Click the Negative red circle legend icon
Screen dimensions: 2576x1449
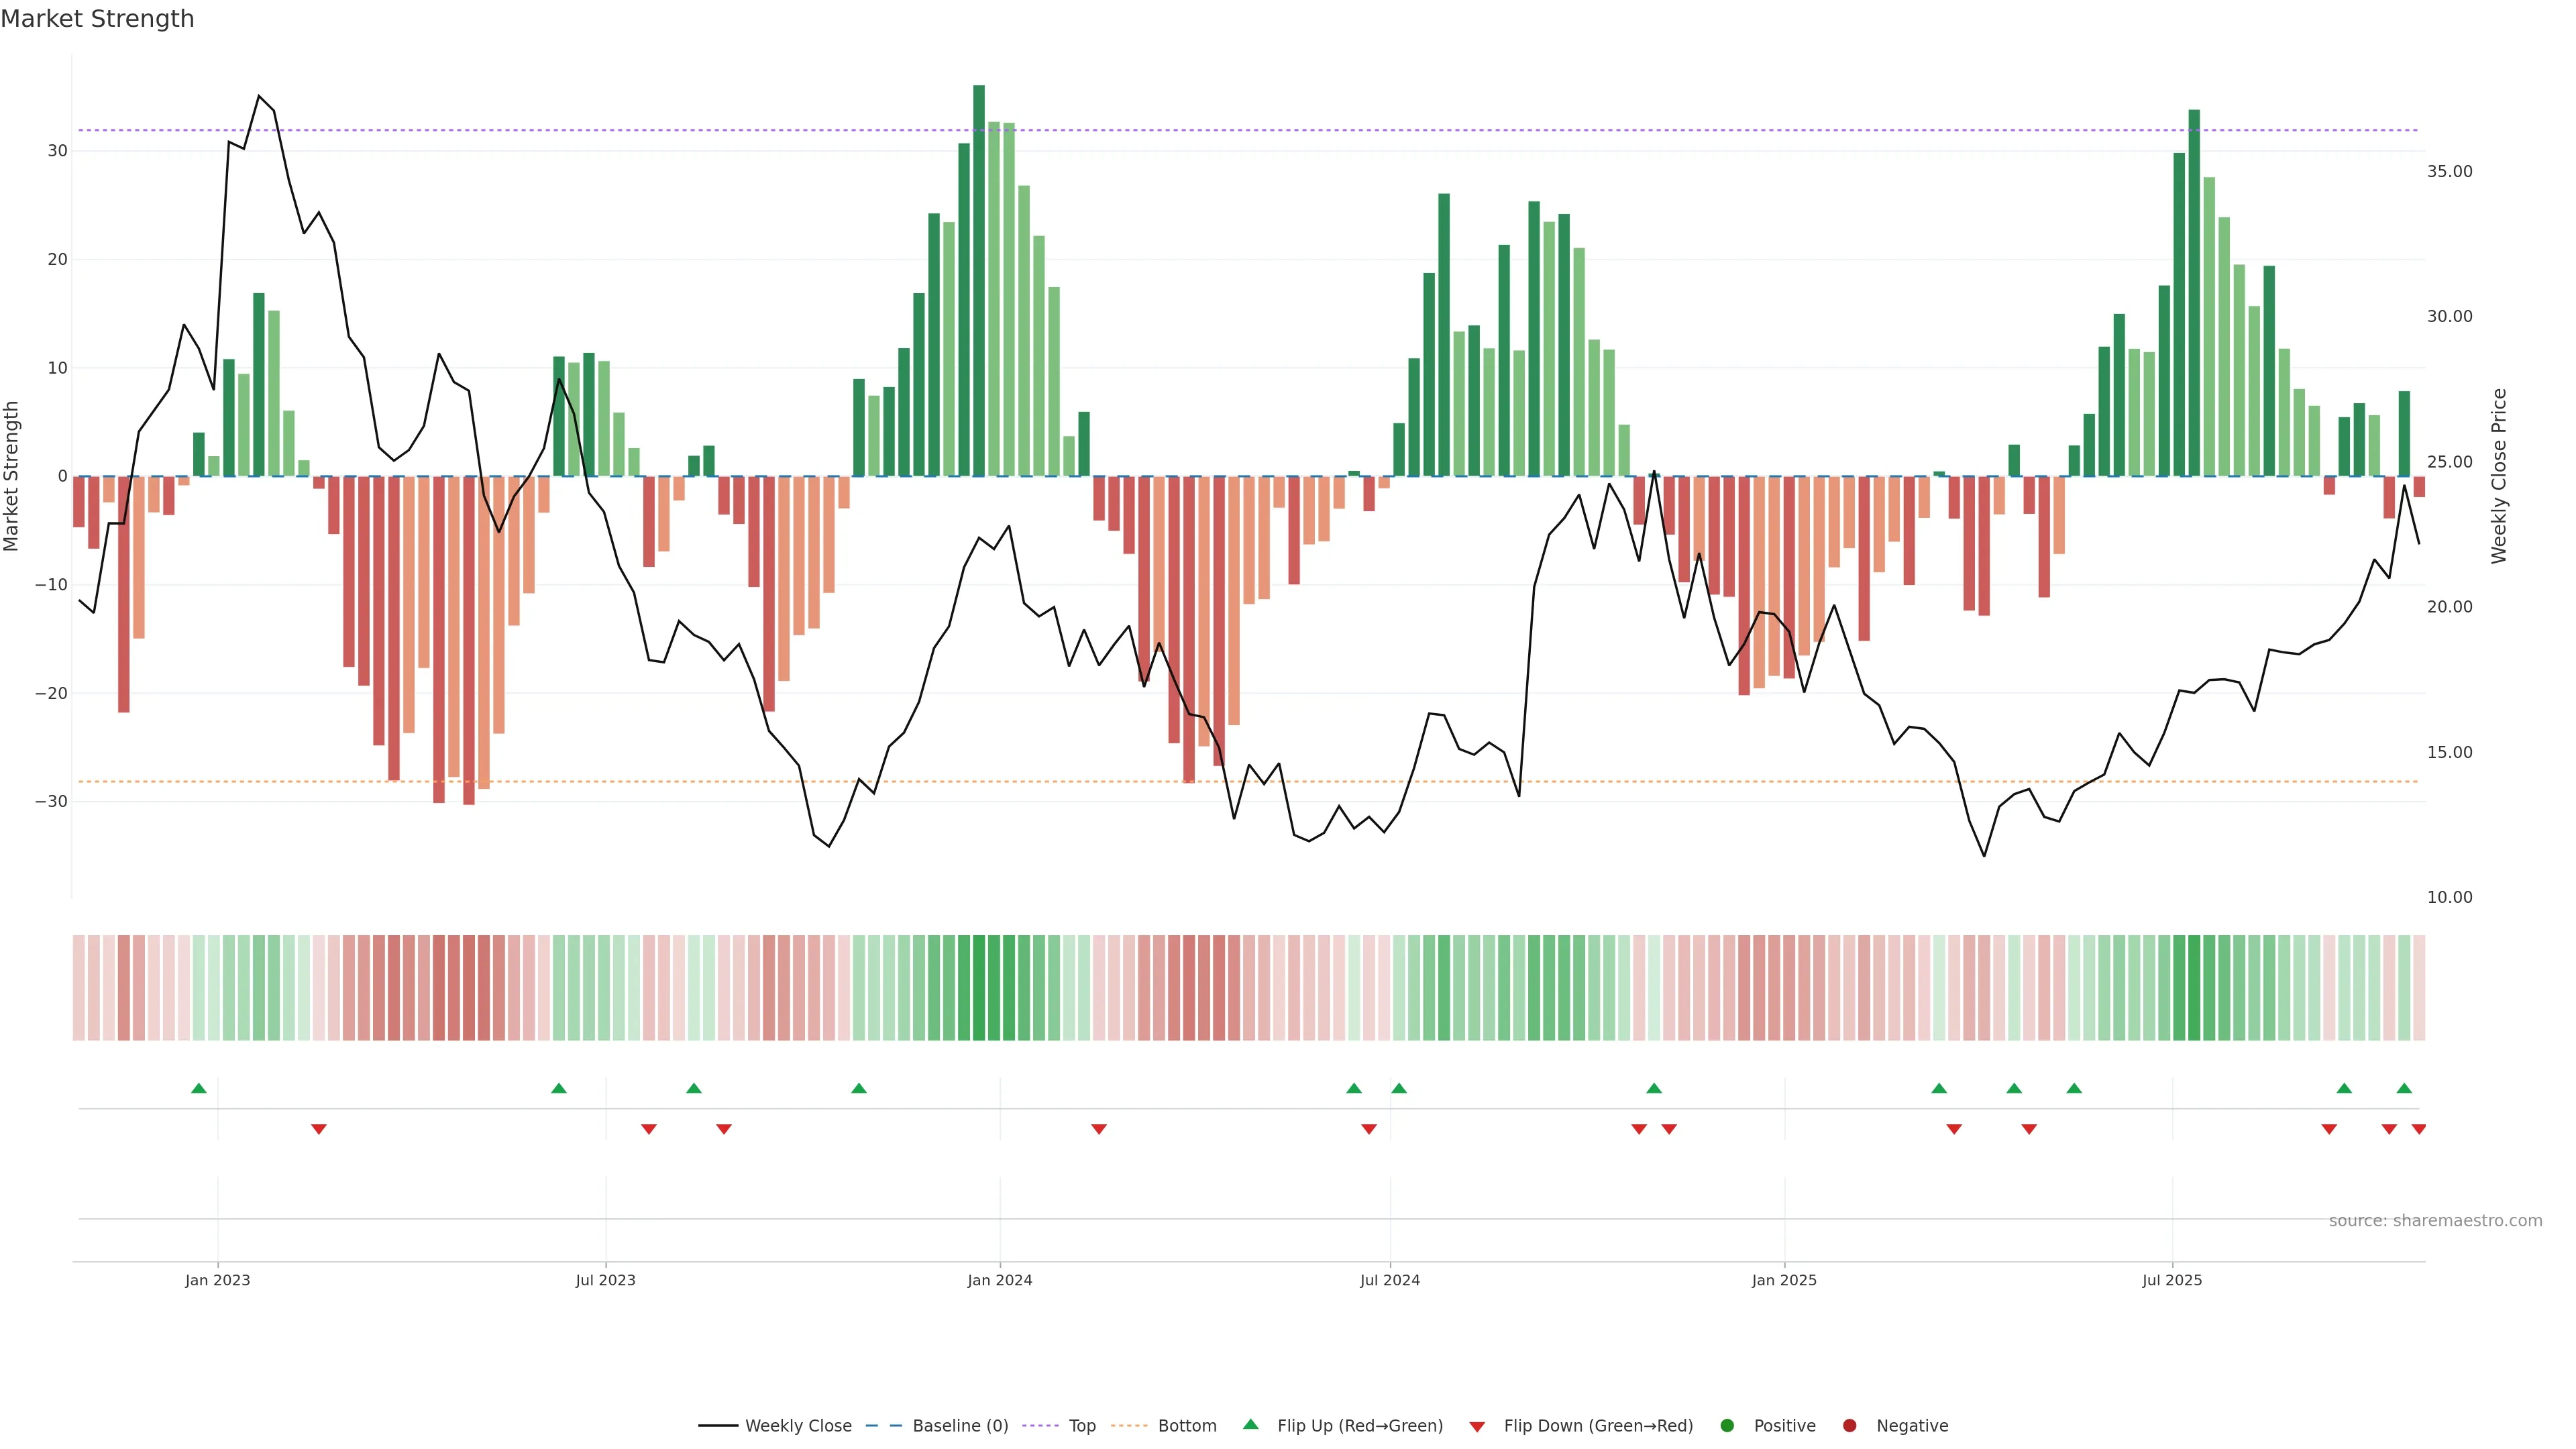1849,1426
